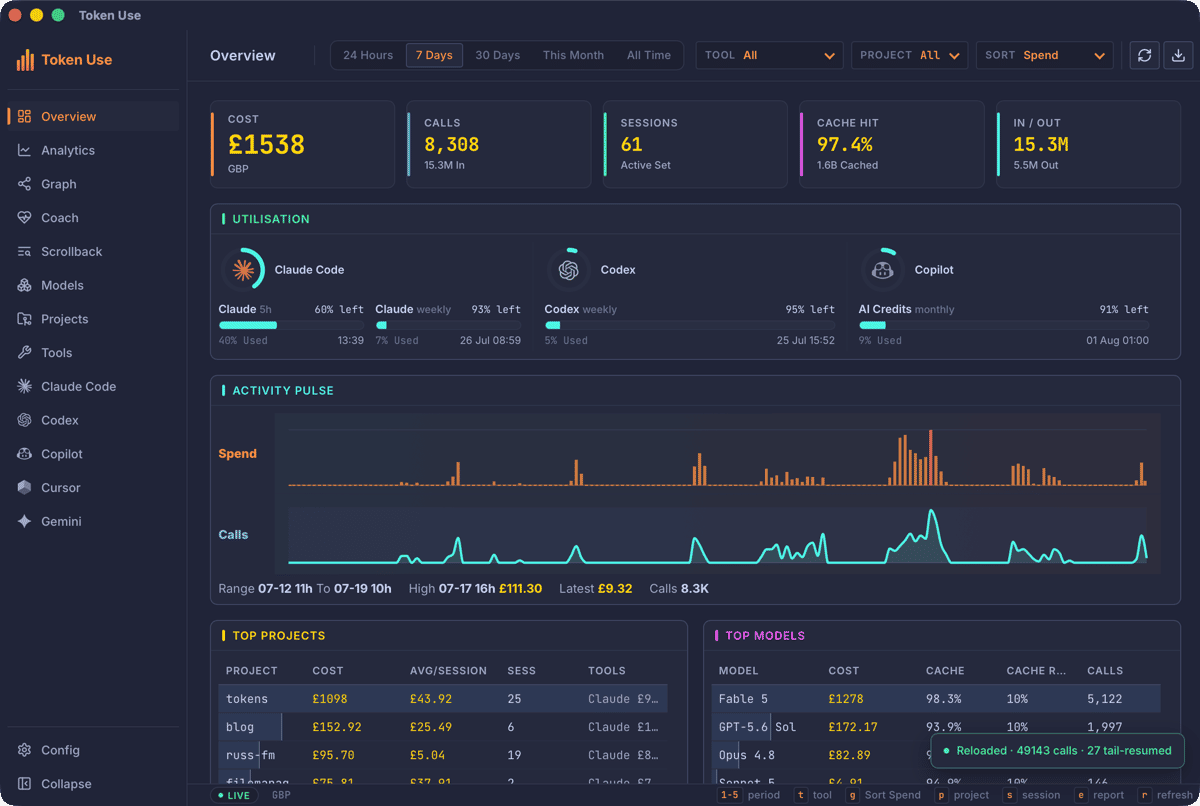The width and height of the screenshot is (1200, 806).
Task: Click the CACHE HIT 97.4% summary card
Action: 892,144
